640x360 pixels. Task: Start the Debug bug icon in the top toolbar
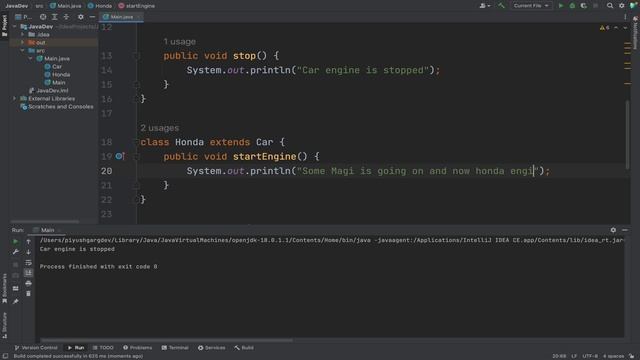[x=572, y=6]
